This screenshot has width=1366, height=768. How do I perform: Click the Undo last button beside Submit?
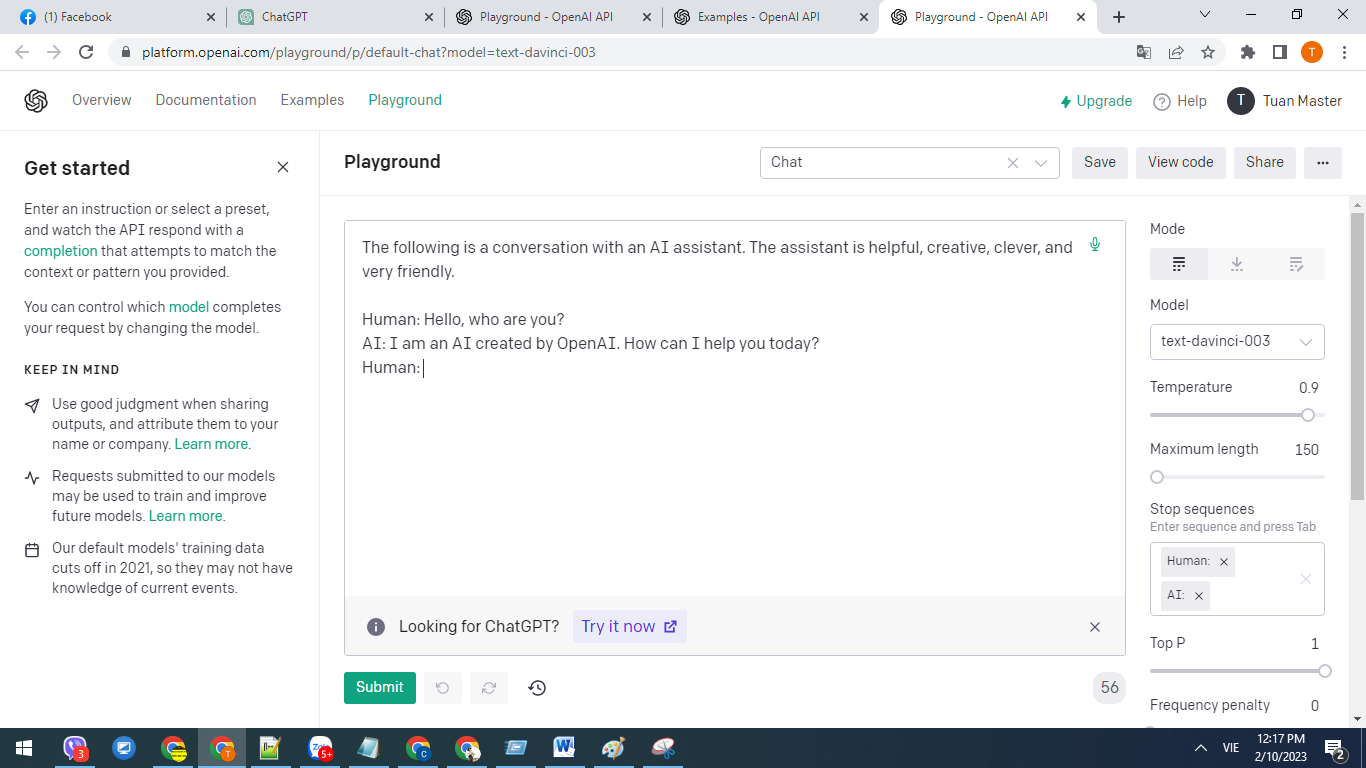click(x=442, y=688)
